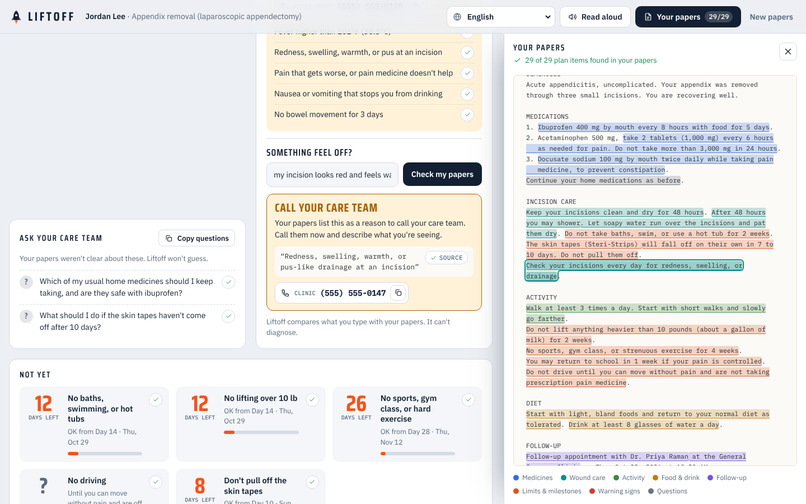Click the Questions legend color dot
This screenshot has width=806, height=504.
[x=651, y=491]
